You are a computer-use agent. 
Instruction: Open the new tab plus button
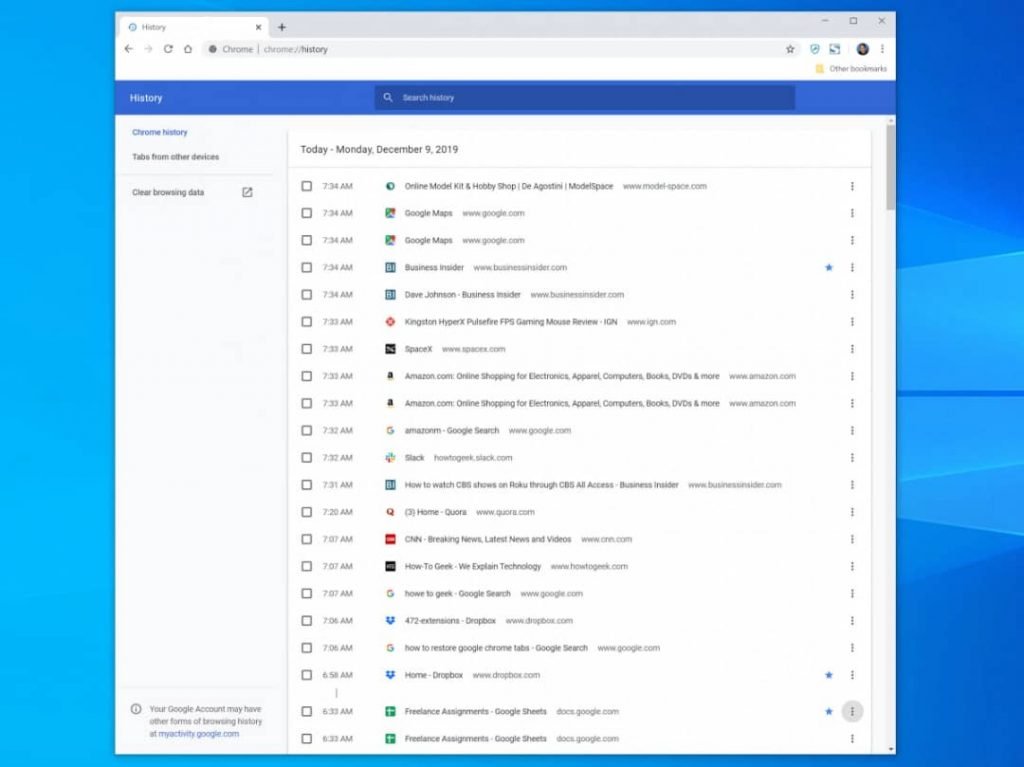coord(281,27)
